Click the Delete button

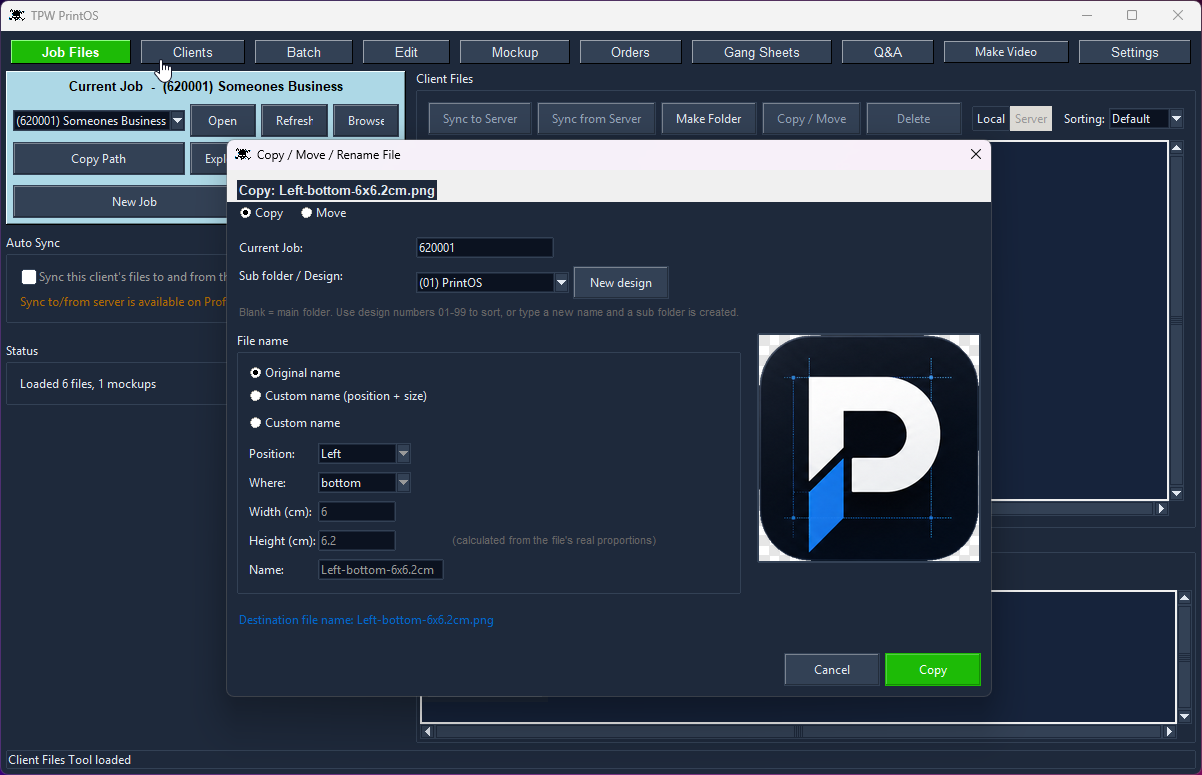(x=913, y=119)
